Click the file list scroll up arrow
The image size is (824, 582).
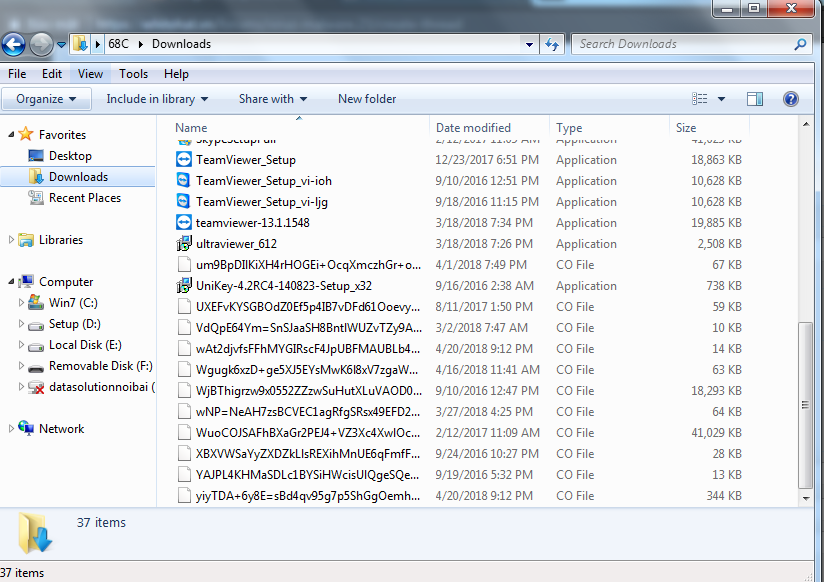(806, 124)
